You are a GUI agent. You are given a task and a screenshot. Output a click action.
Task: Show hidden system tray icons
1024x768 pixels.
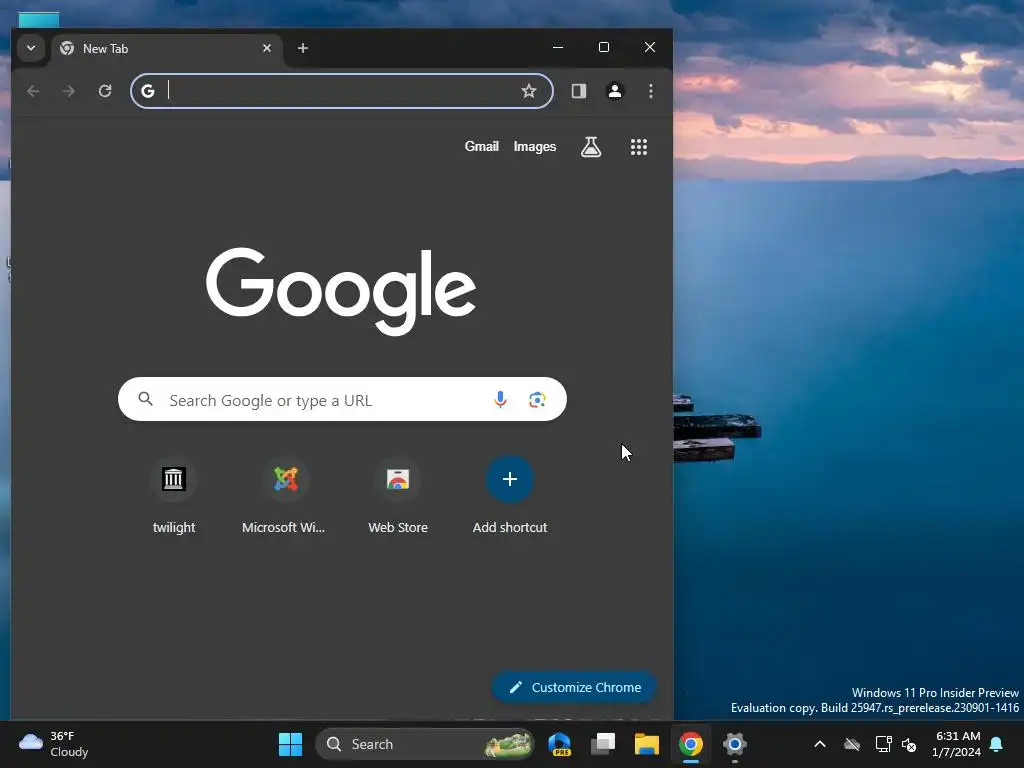point(820,744)
